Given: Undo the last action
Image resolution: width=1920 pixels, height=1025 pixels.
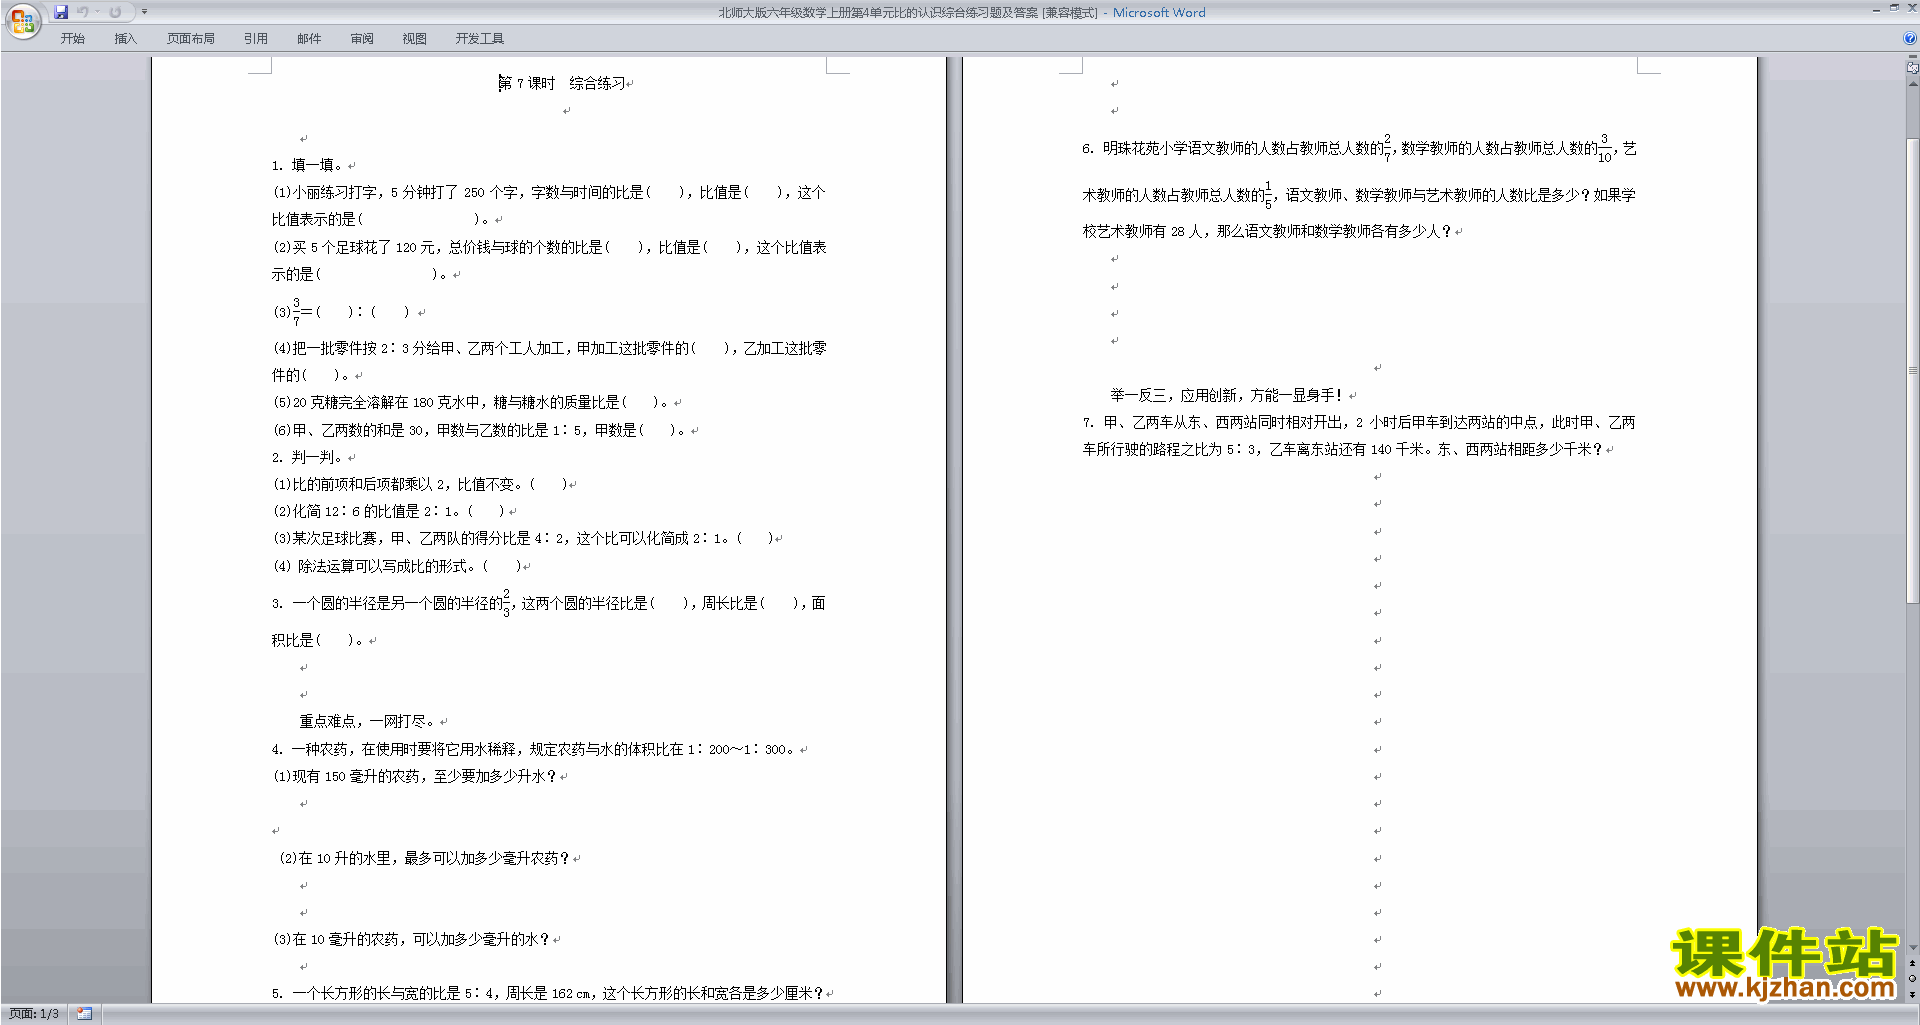Looking at the screenshot, I should 83,12.
